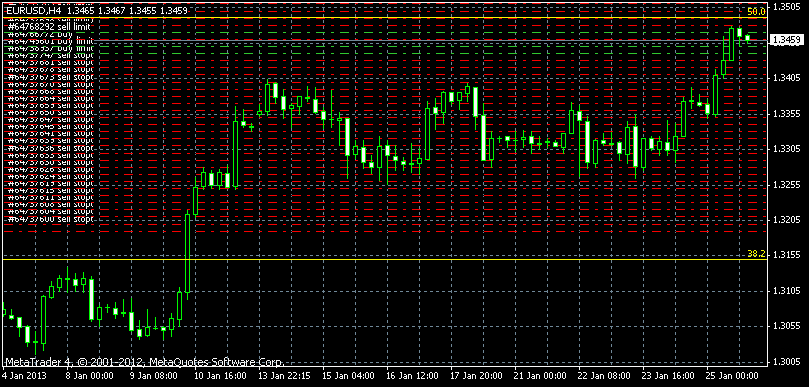The height and width of the screenshot is (387, 809).
Task: Click the 1.3005 price axis label
Action: pos(788,362)
